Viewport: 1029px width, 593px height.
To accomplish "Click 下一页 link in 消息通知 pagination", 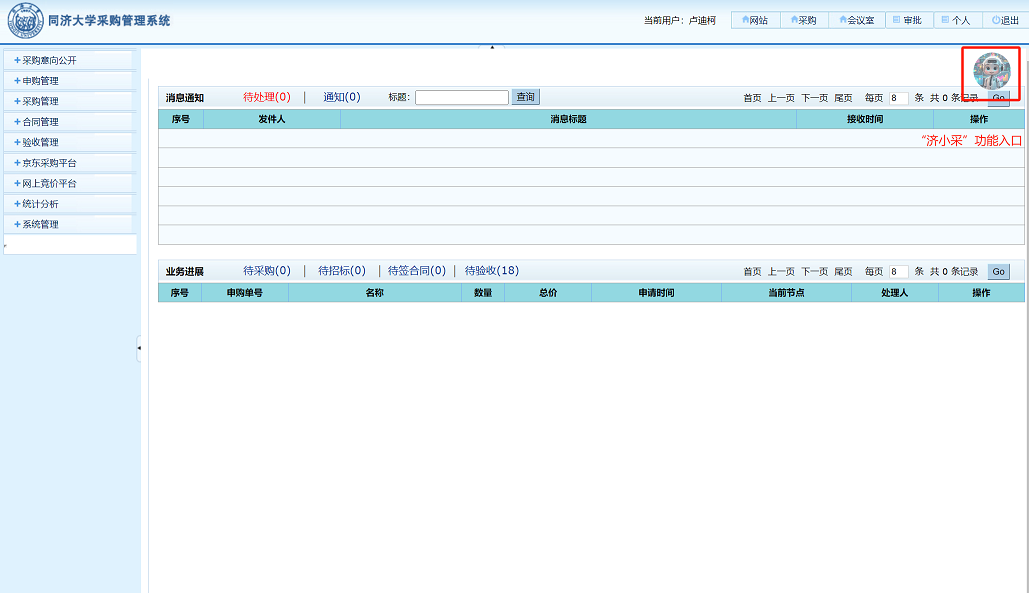I will 814,98.
